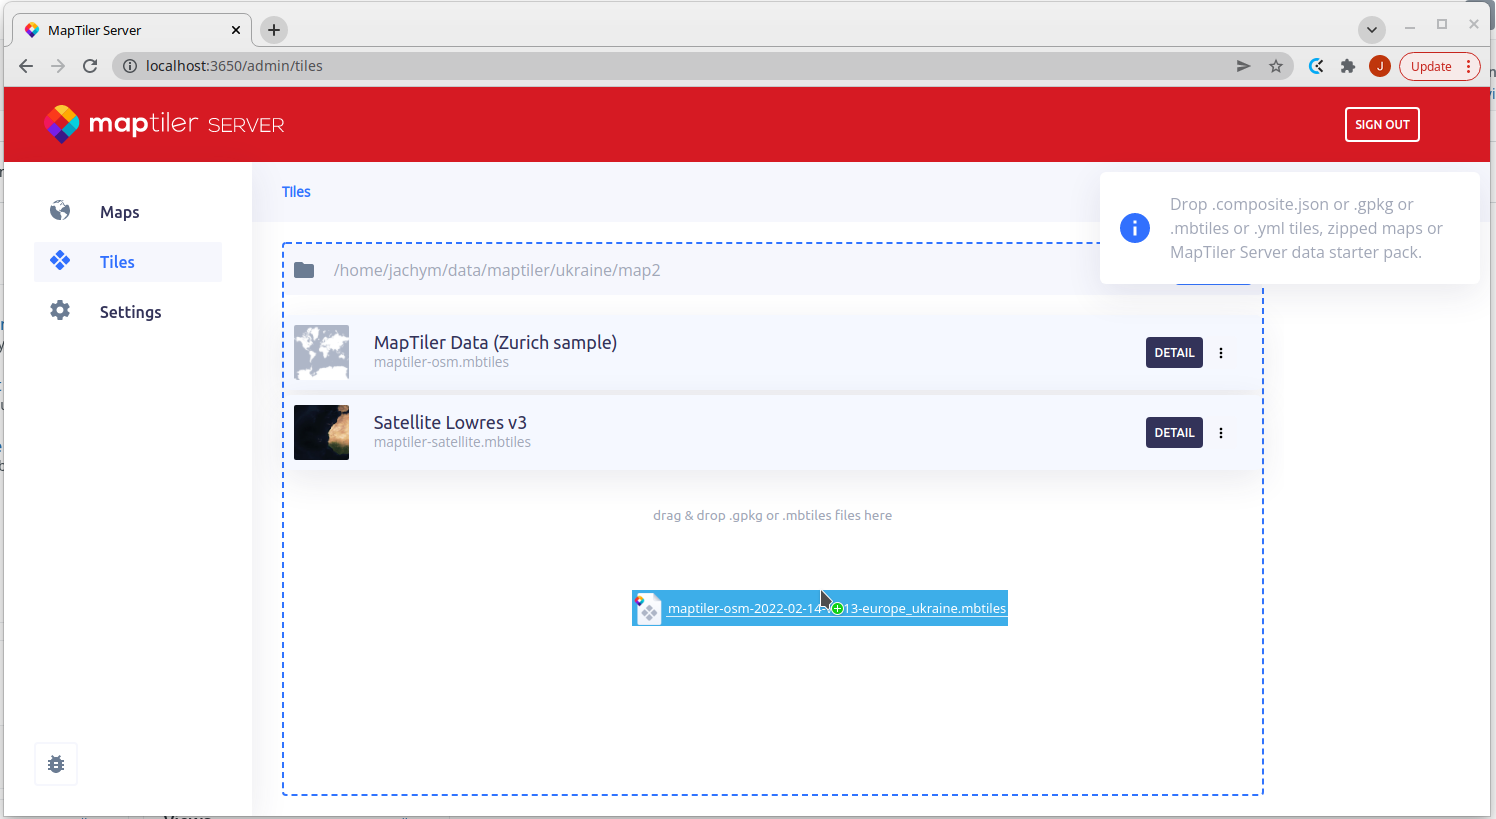Image resolution: width=1496 pixels, height=819 pixels.
Task: Click the bug report icon
Action: [x=56, y=764]
